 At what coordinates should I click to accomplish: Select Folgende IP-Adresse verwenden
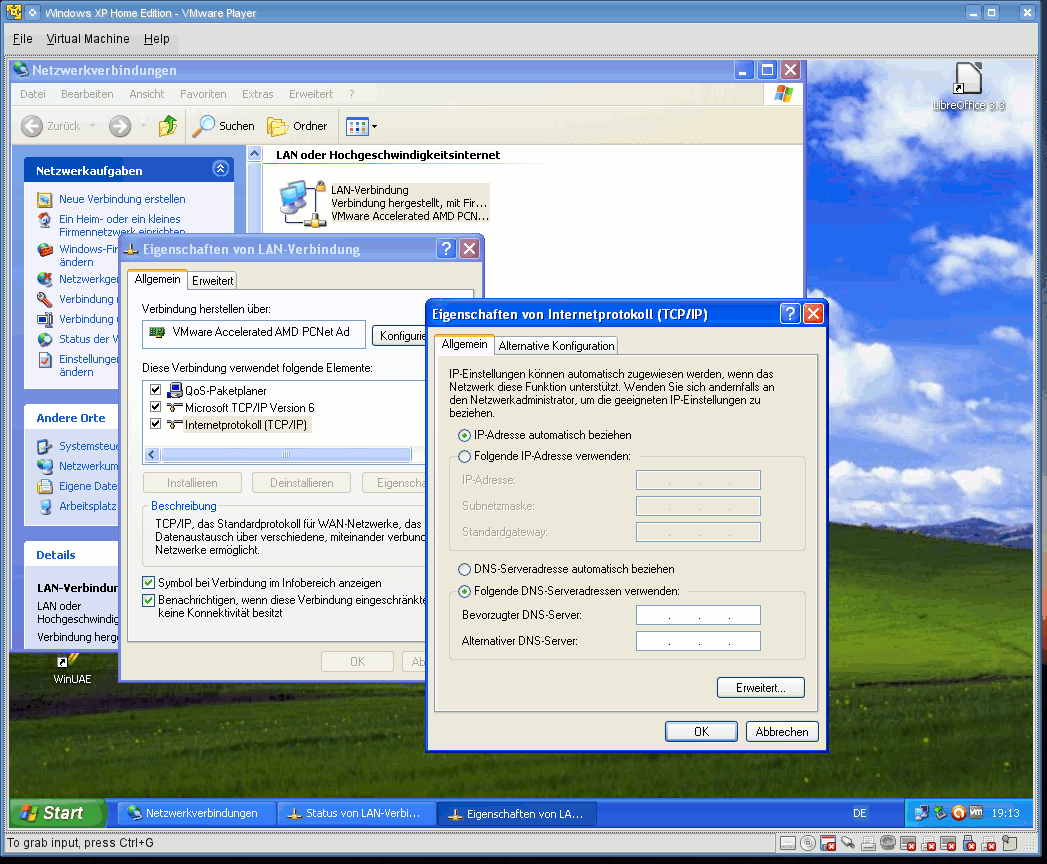click(x=464, y=457)
